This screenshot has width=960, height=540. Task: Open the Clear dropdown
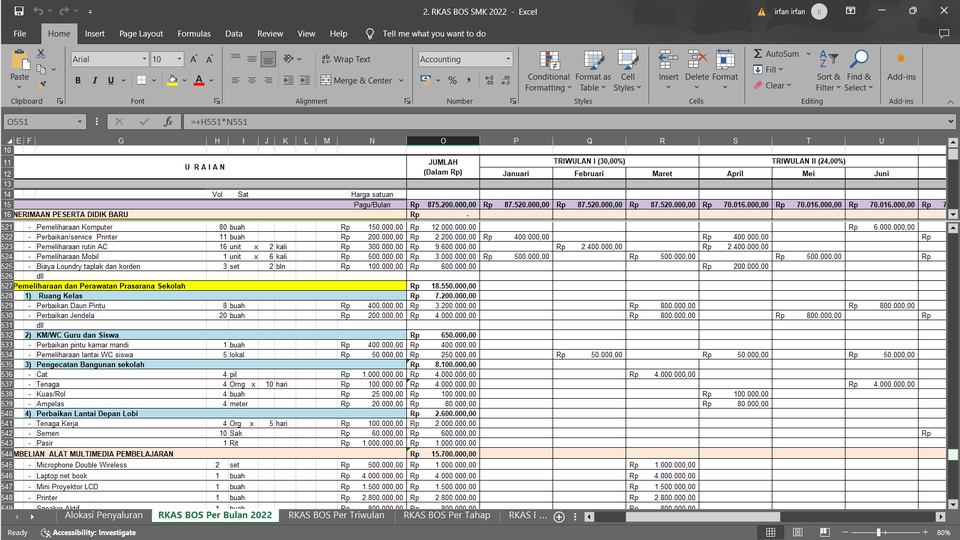[773, 85]
